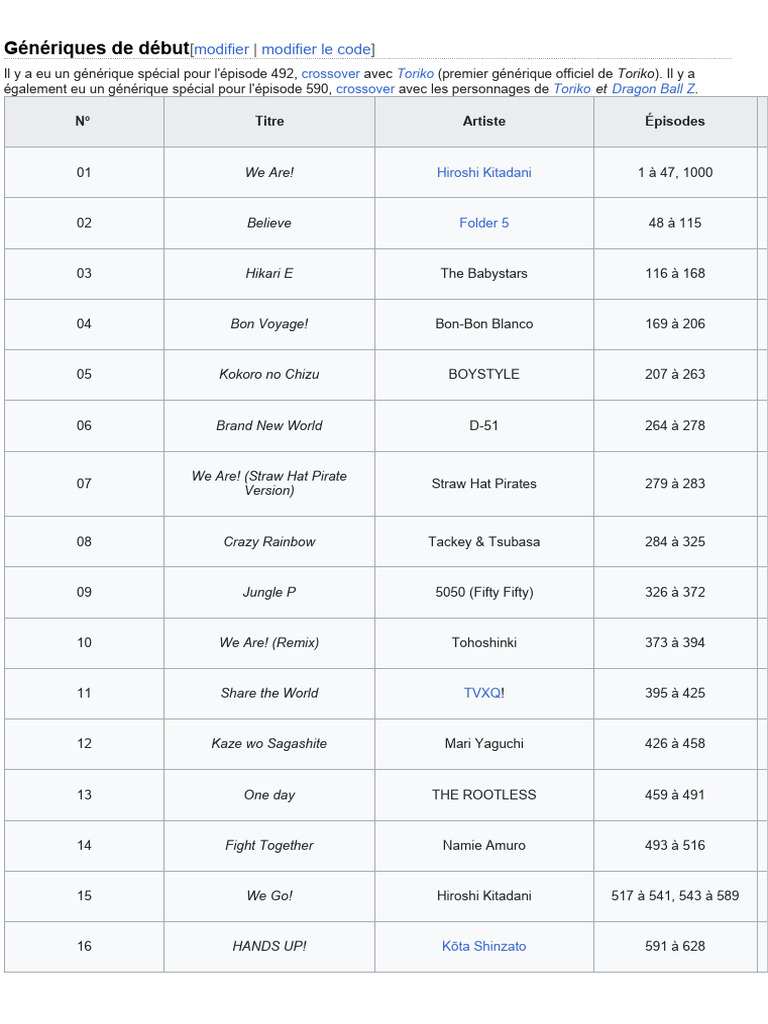Viewport: 768px width, 1024px height.
Task: Click the 'TVXQ' artist link
Action: click(482, 693)
